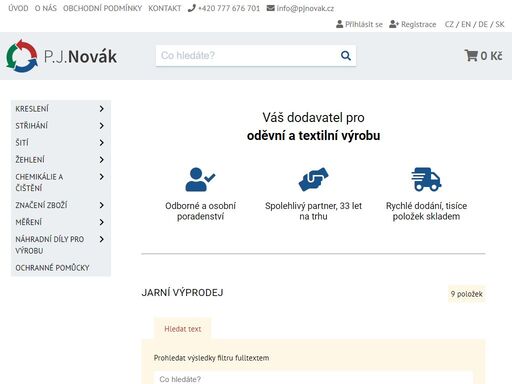The height and width of the screenshot is (384, 512).
Task: Call the +420 777 676 701 link
Action: pyautogui.click(x=229, y=8)
